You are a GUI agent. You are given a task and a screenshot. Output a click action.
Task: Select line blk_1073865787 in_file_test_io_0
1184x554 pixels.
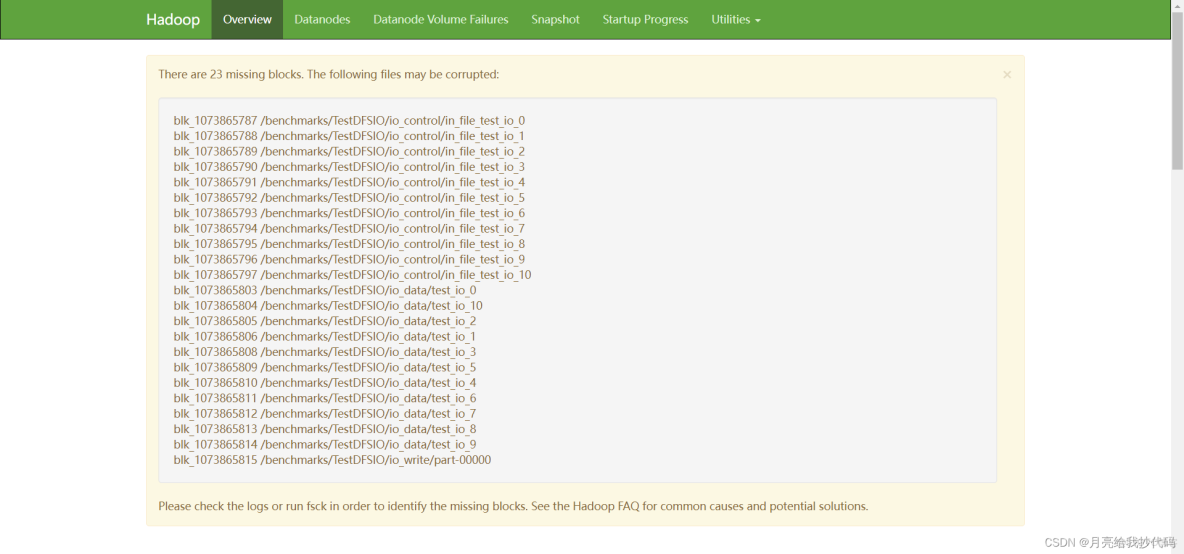point(349,121)
